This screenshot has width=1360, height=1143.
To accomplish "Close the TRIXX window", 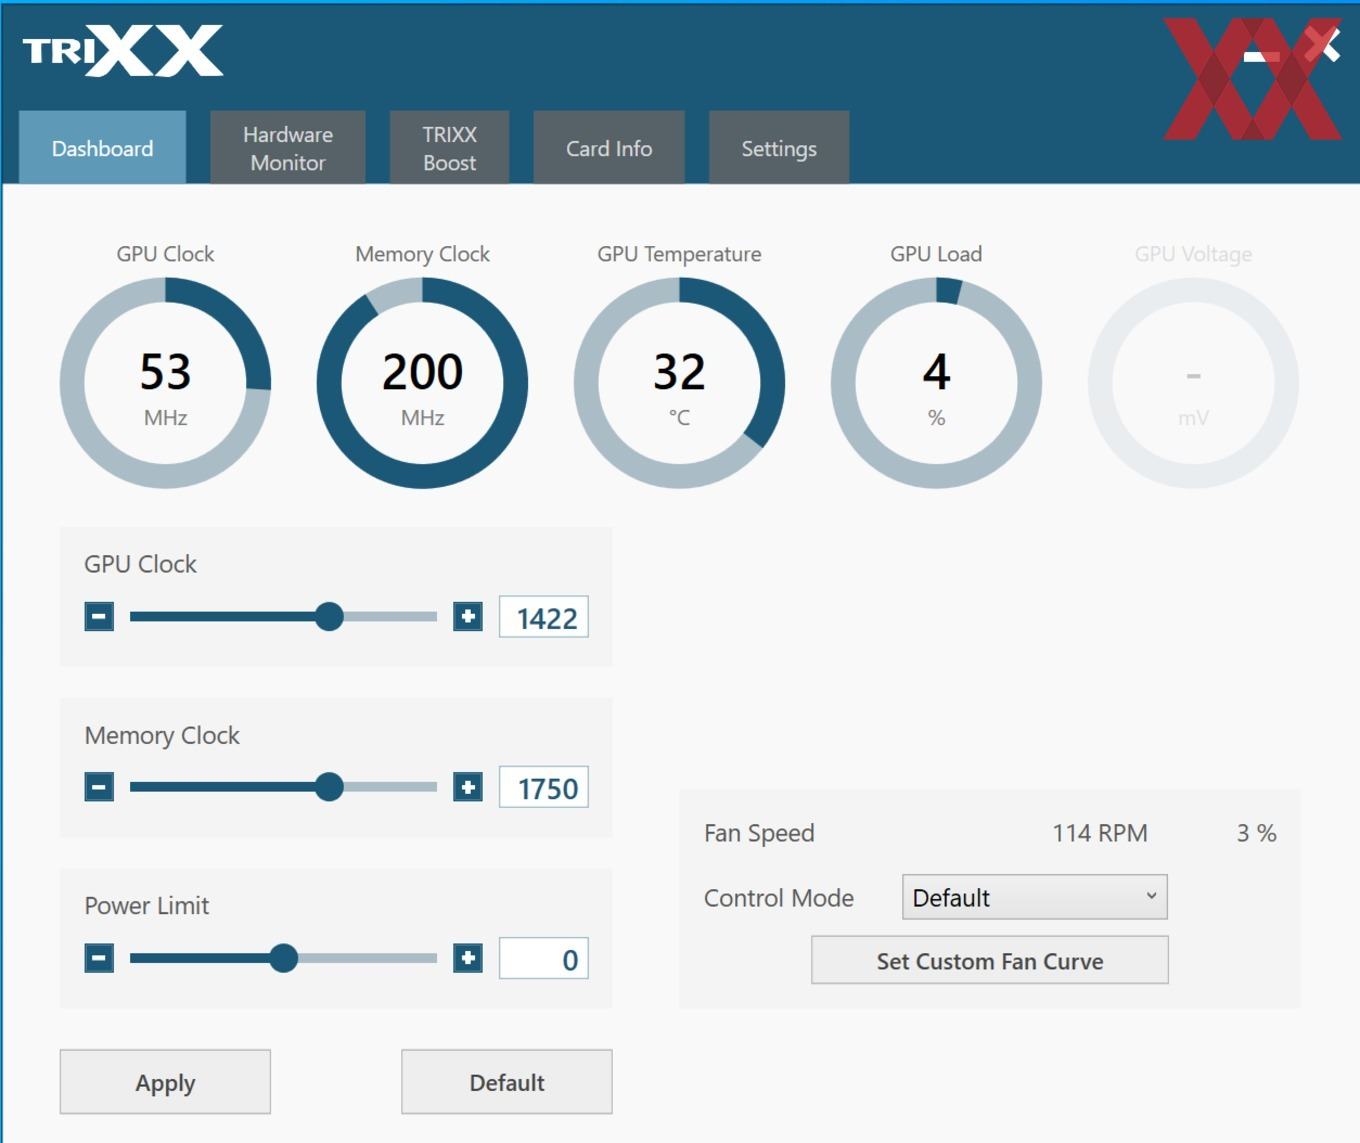I will click(1323, 45).
